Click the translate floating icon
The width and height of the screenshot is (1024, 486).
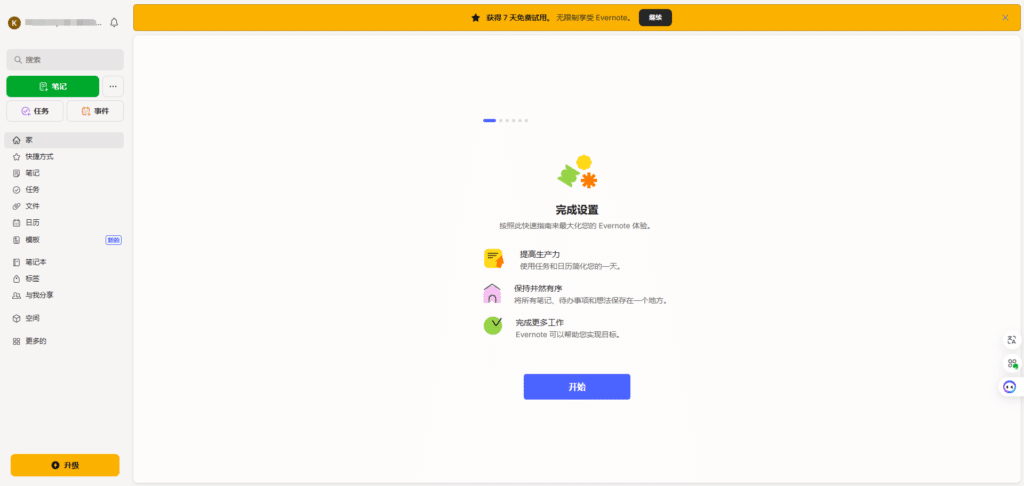pos(1011,340)
